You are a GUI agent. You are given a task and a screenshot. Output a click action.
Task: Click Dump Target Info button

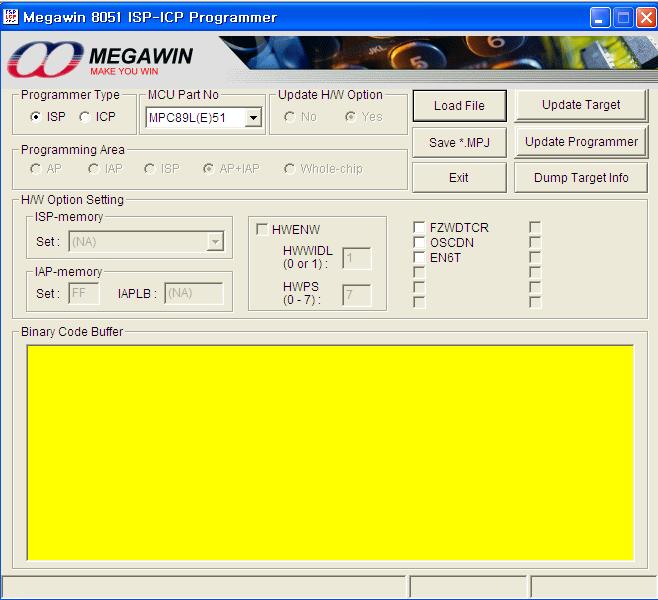(x=581, y=178)
